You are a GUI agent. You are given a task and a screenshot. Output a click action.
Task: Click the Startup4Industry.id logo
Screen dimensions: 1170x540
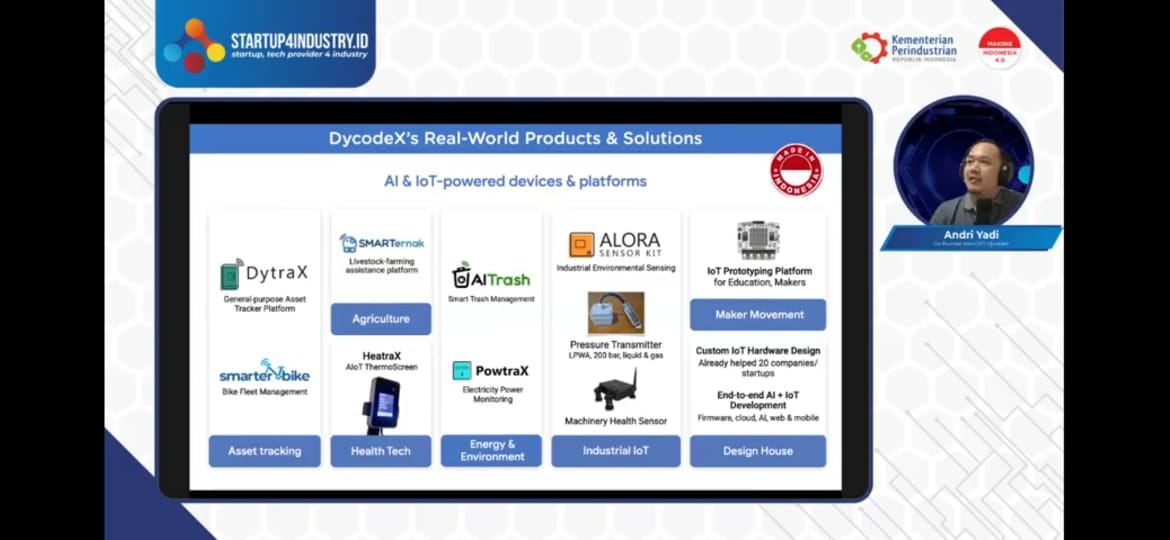pyautogui.click(x=266, y=45)
